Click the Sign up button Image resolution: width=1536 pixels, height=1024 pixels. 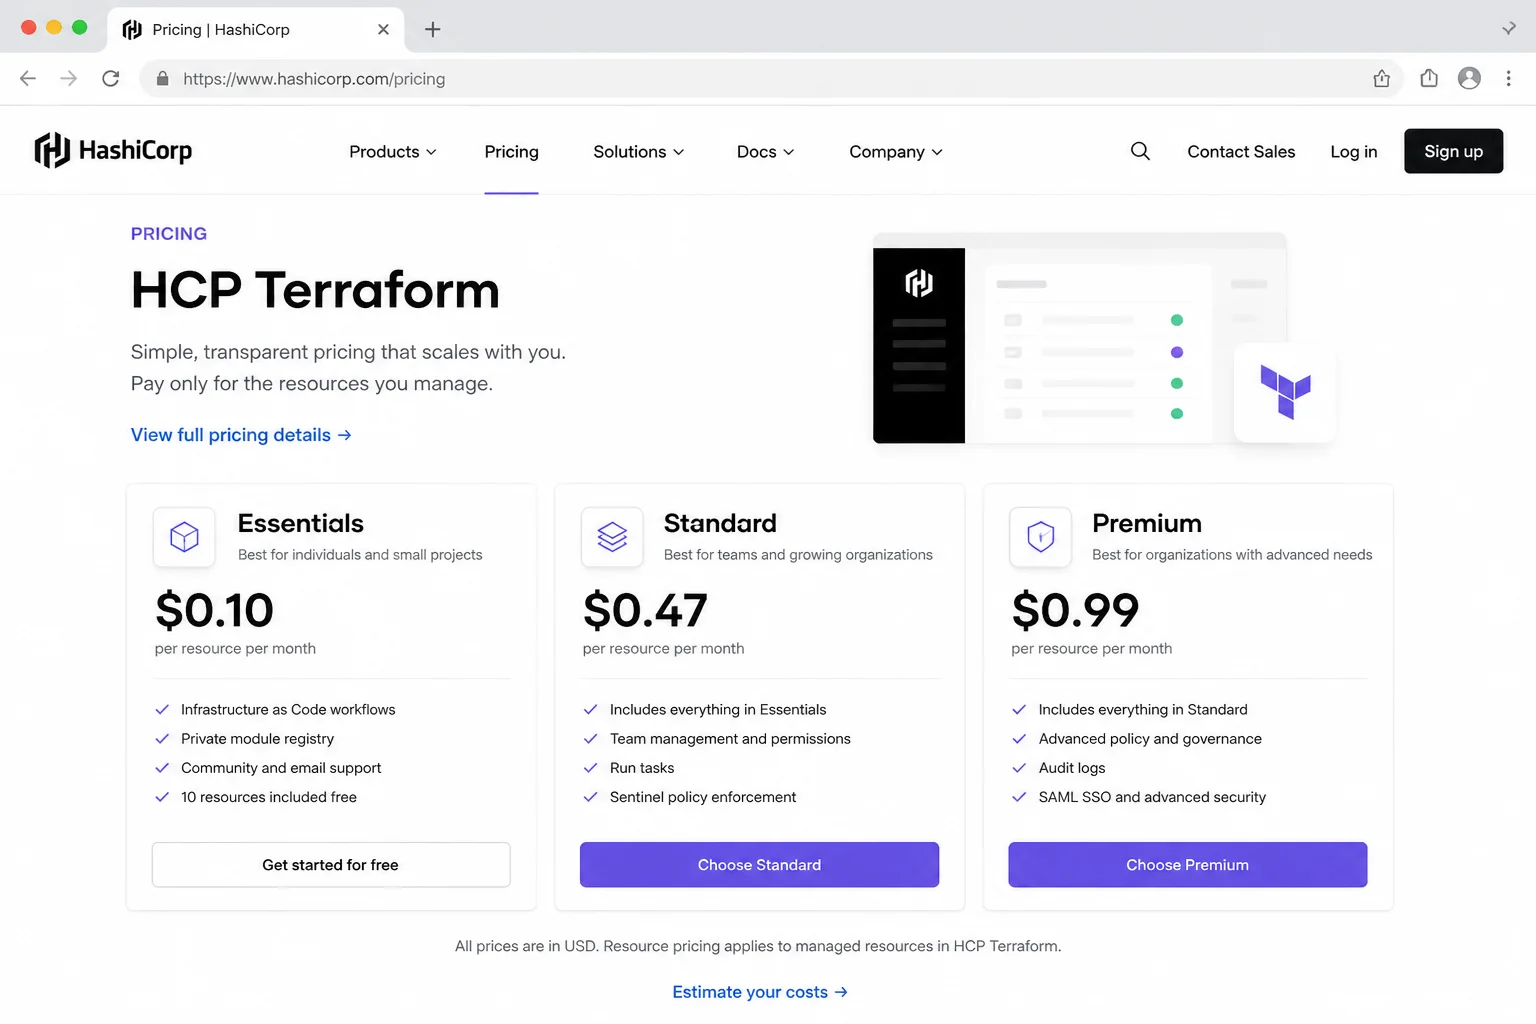(1453, 151)
